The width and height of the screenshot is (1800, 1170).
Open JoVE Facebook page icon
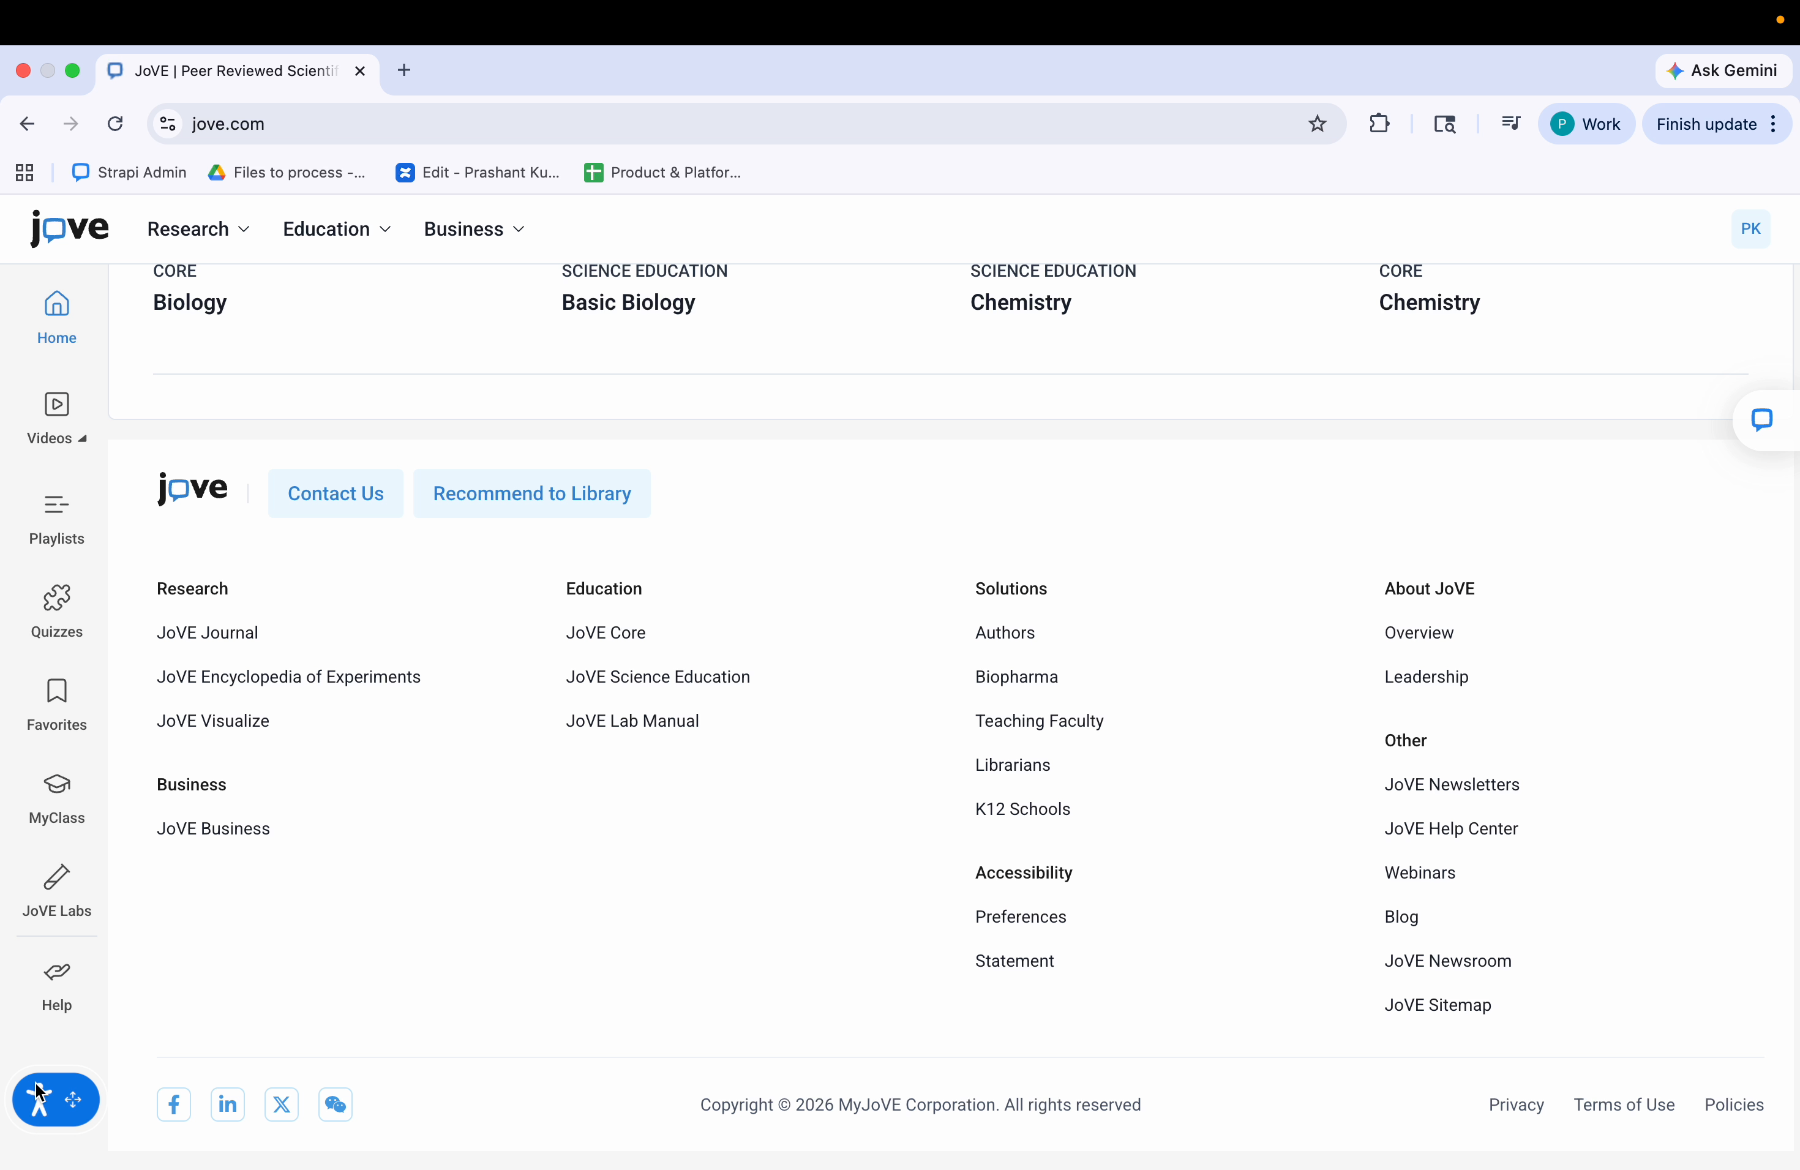point(174,1104)
